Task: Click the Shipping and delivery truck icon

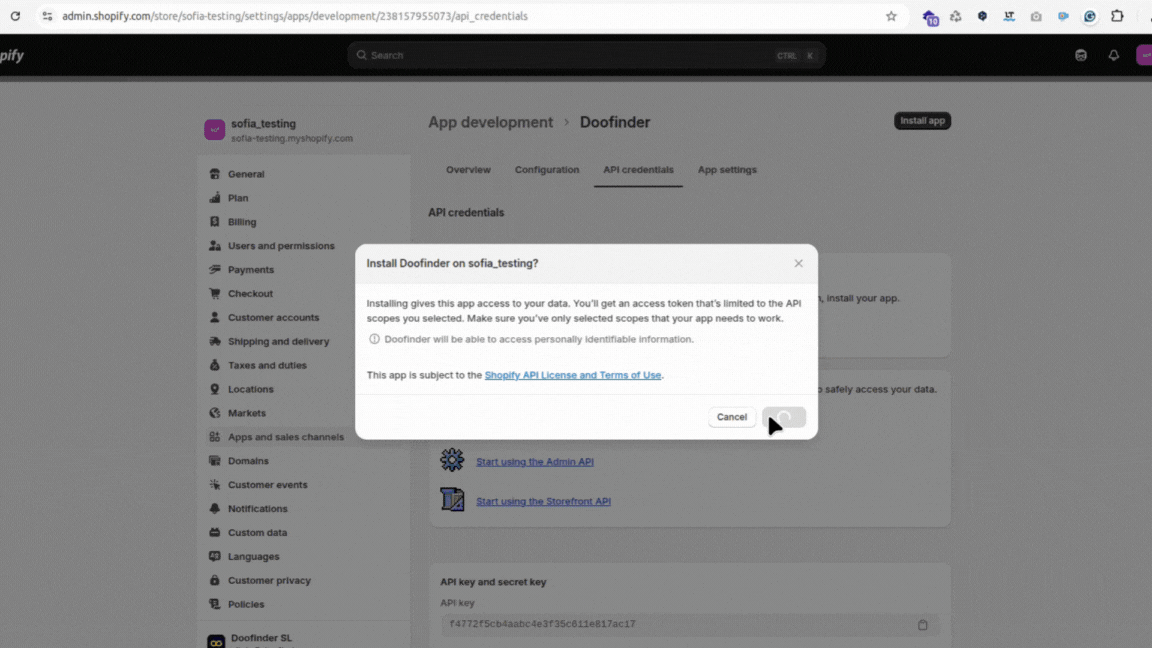Action: [x=215, y=341]
